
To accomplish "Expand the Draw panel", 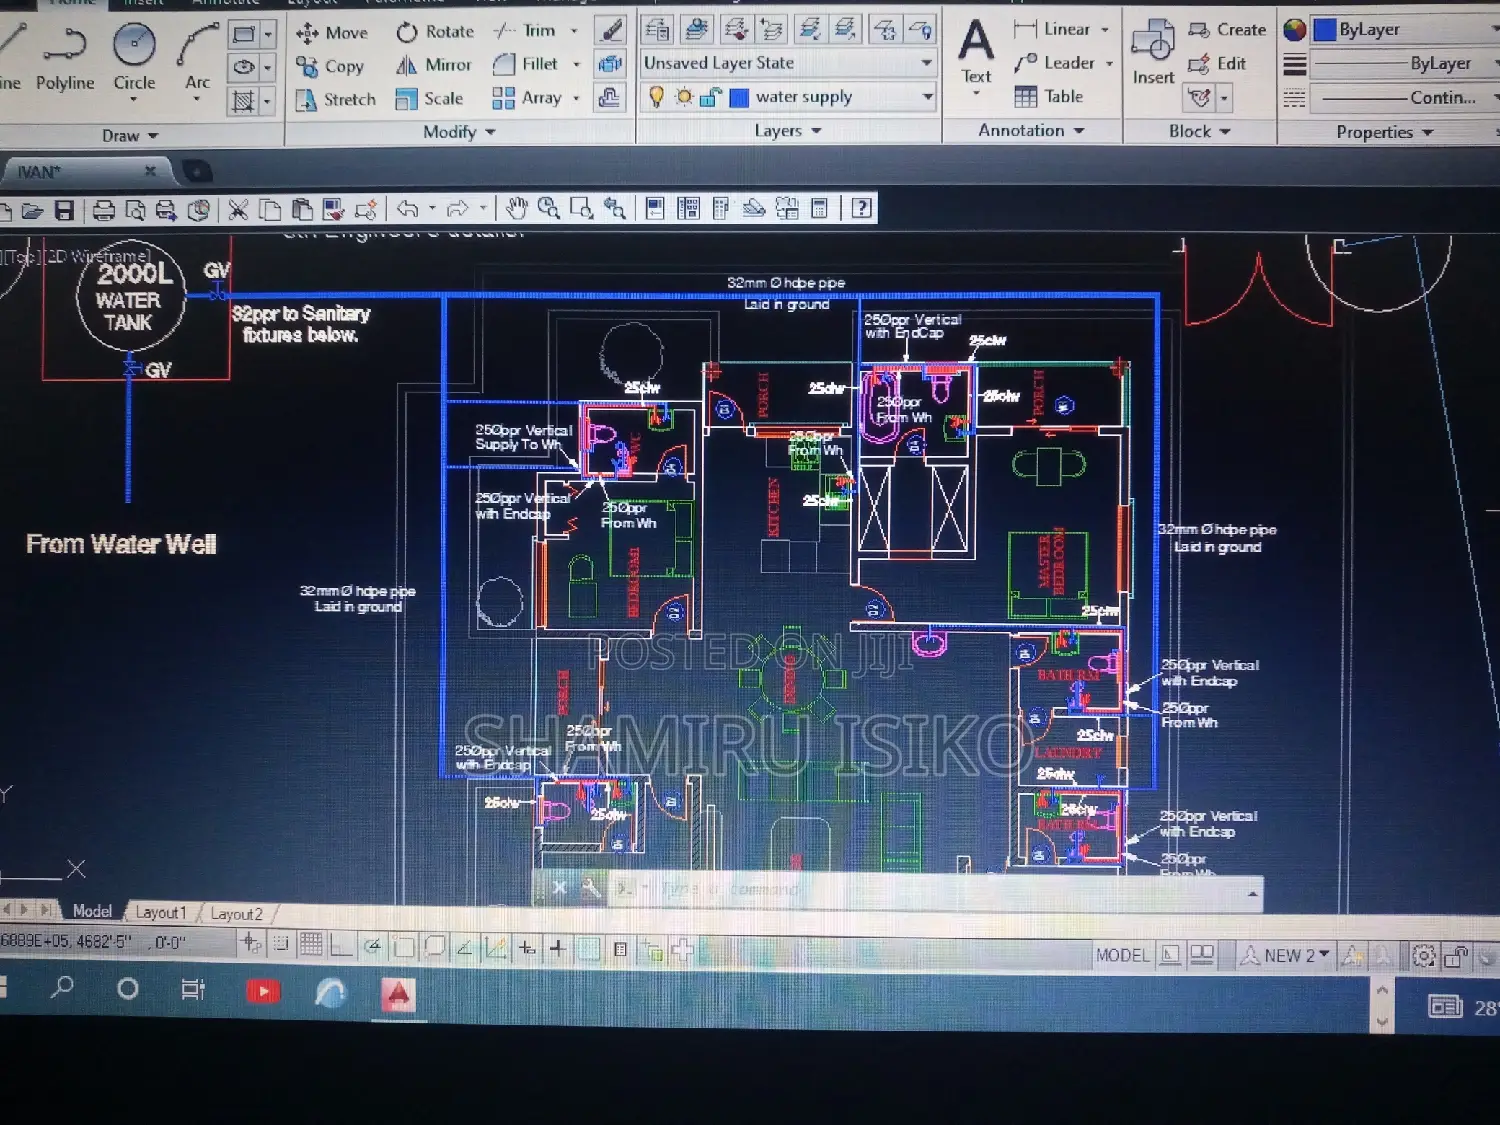I will click(x=130, y=135).
